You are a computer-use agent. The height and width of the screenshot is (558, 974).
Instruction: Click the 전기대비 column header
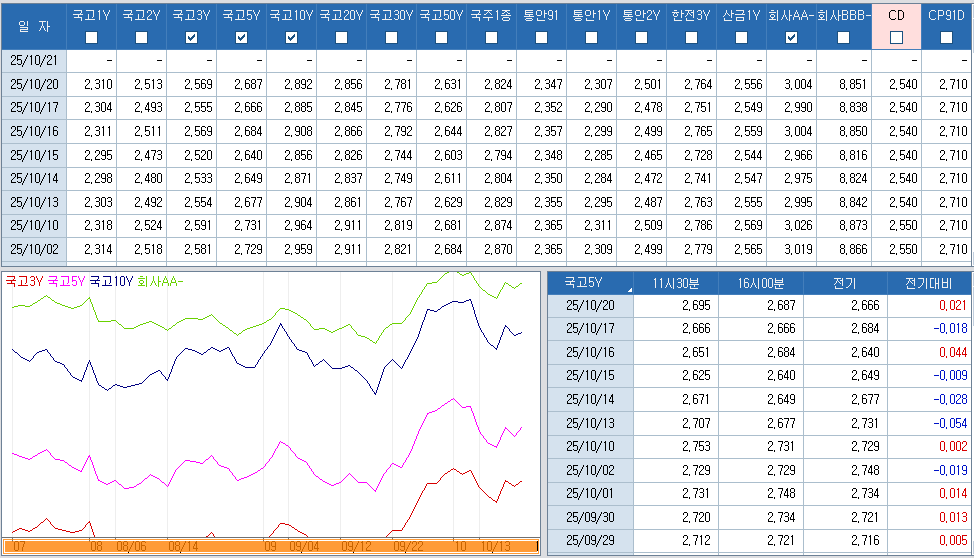[931, 282]
